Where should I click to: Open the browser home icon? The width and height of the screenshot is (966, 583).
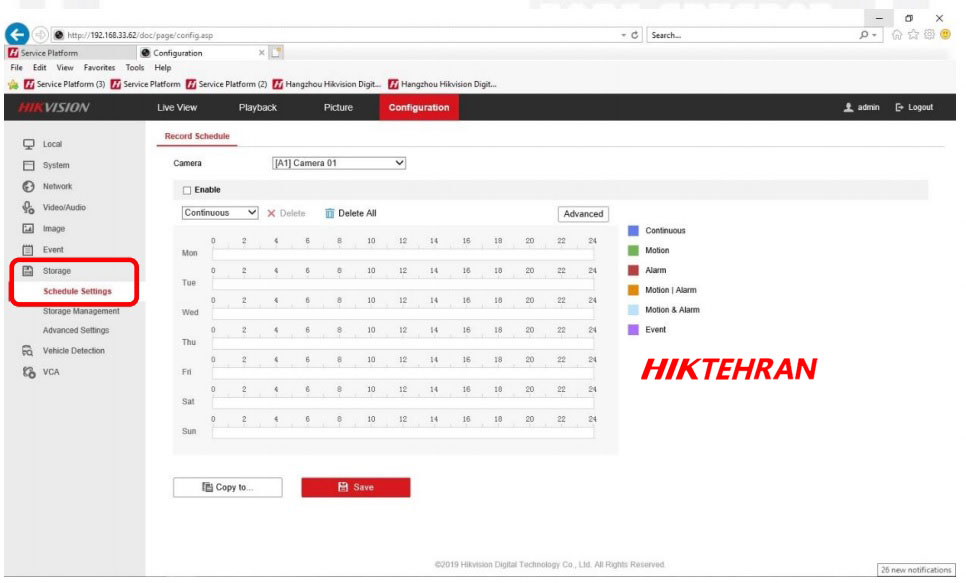coord(897,35)
